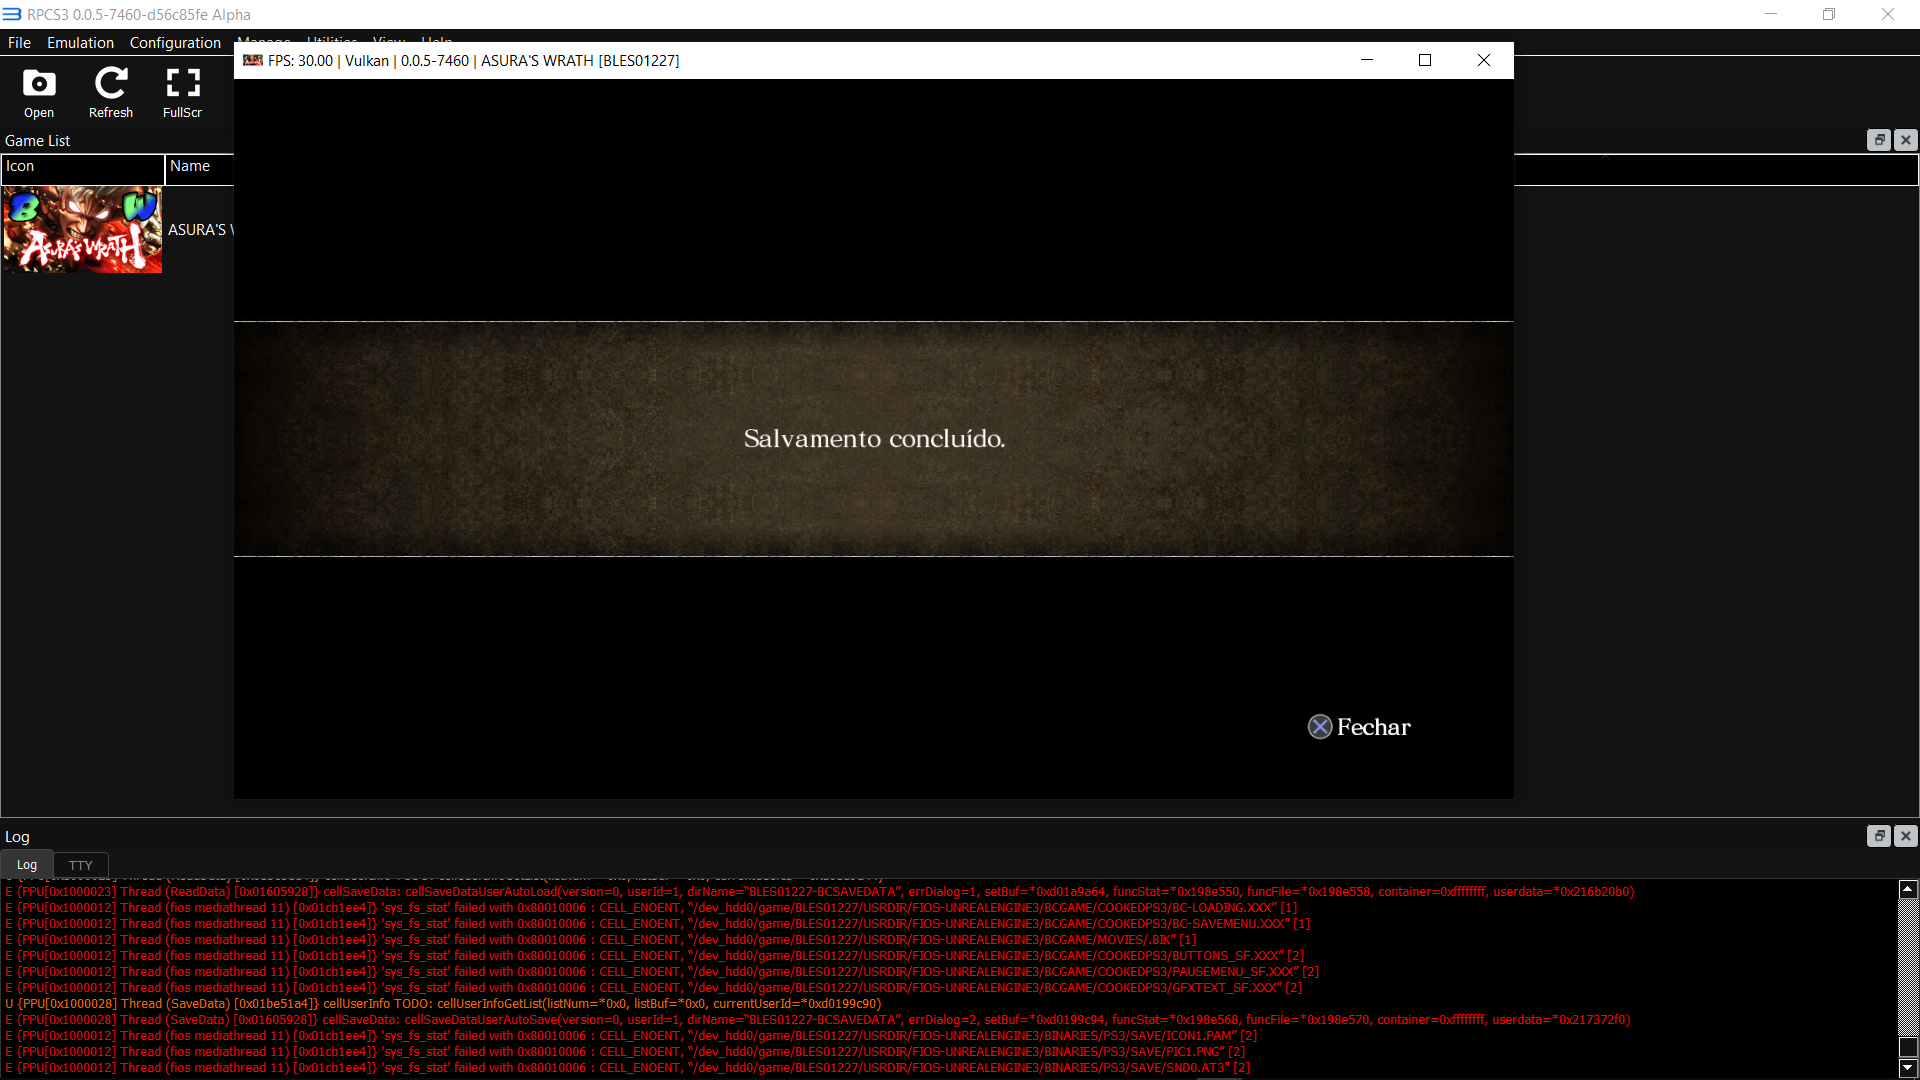This screenshot has width=1920, height=1080.
Task: Undock the Game List panel
Action: [1879, 140]
